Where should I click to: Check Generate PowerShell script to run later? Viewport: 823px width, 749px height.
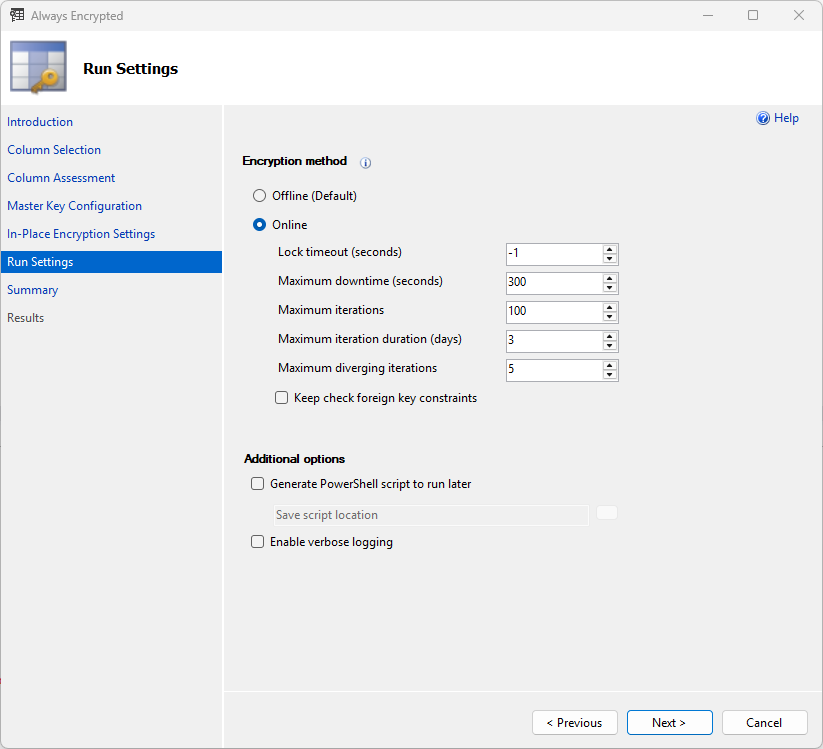(257, 483)
